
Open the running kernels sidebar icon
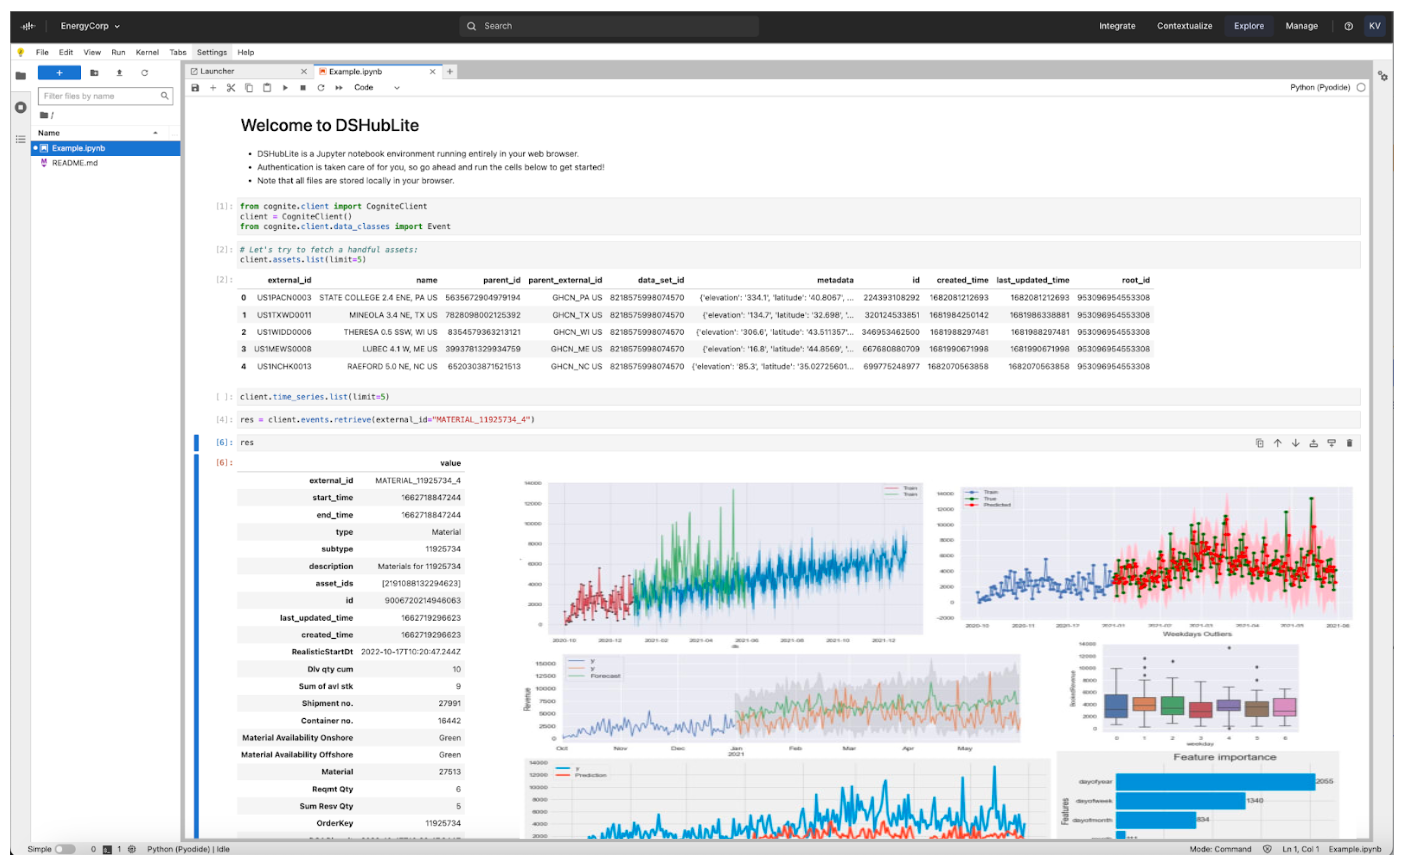coord(20,107)
